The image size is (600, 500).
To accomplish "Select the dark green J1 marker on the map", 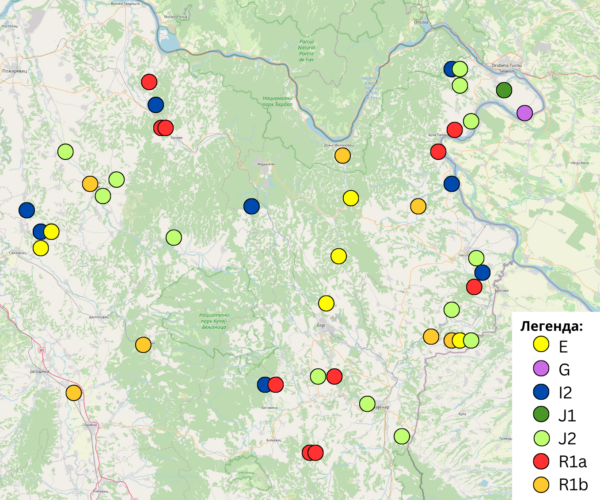I will [504, 90].
